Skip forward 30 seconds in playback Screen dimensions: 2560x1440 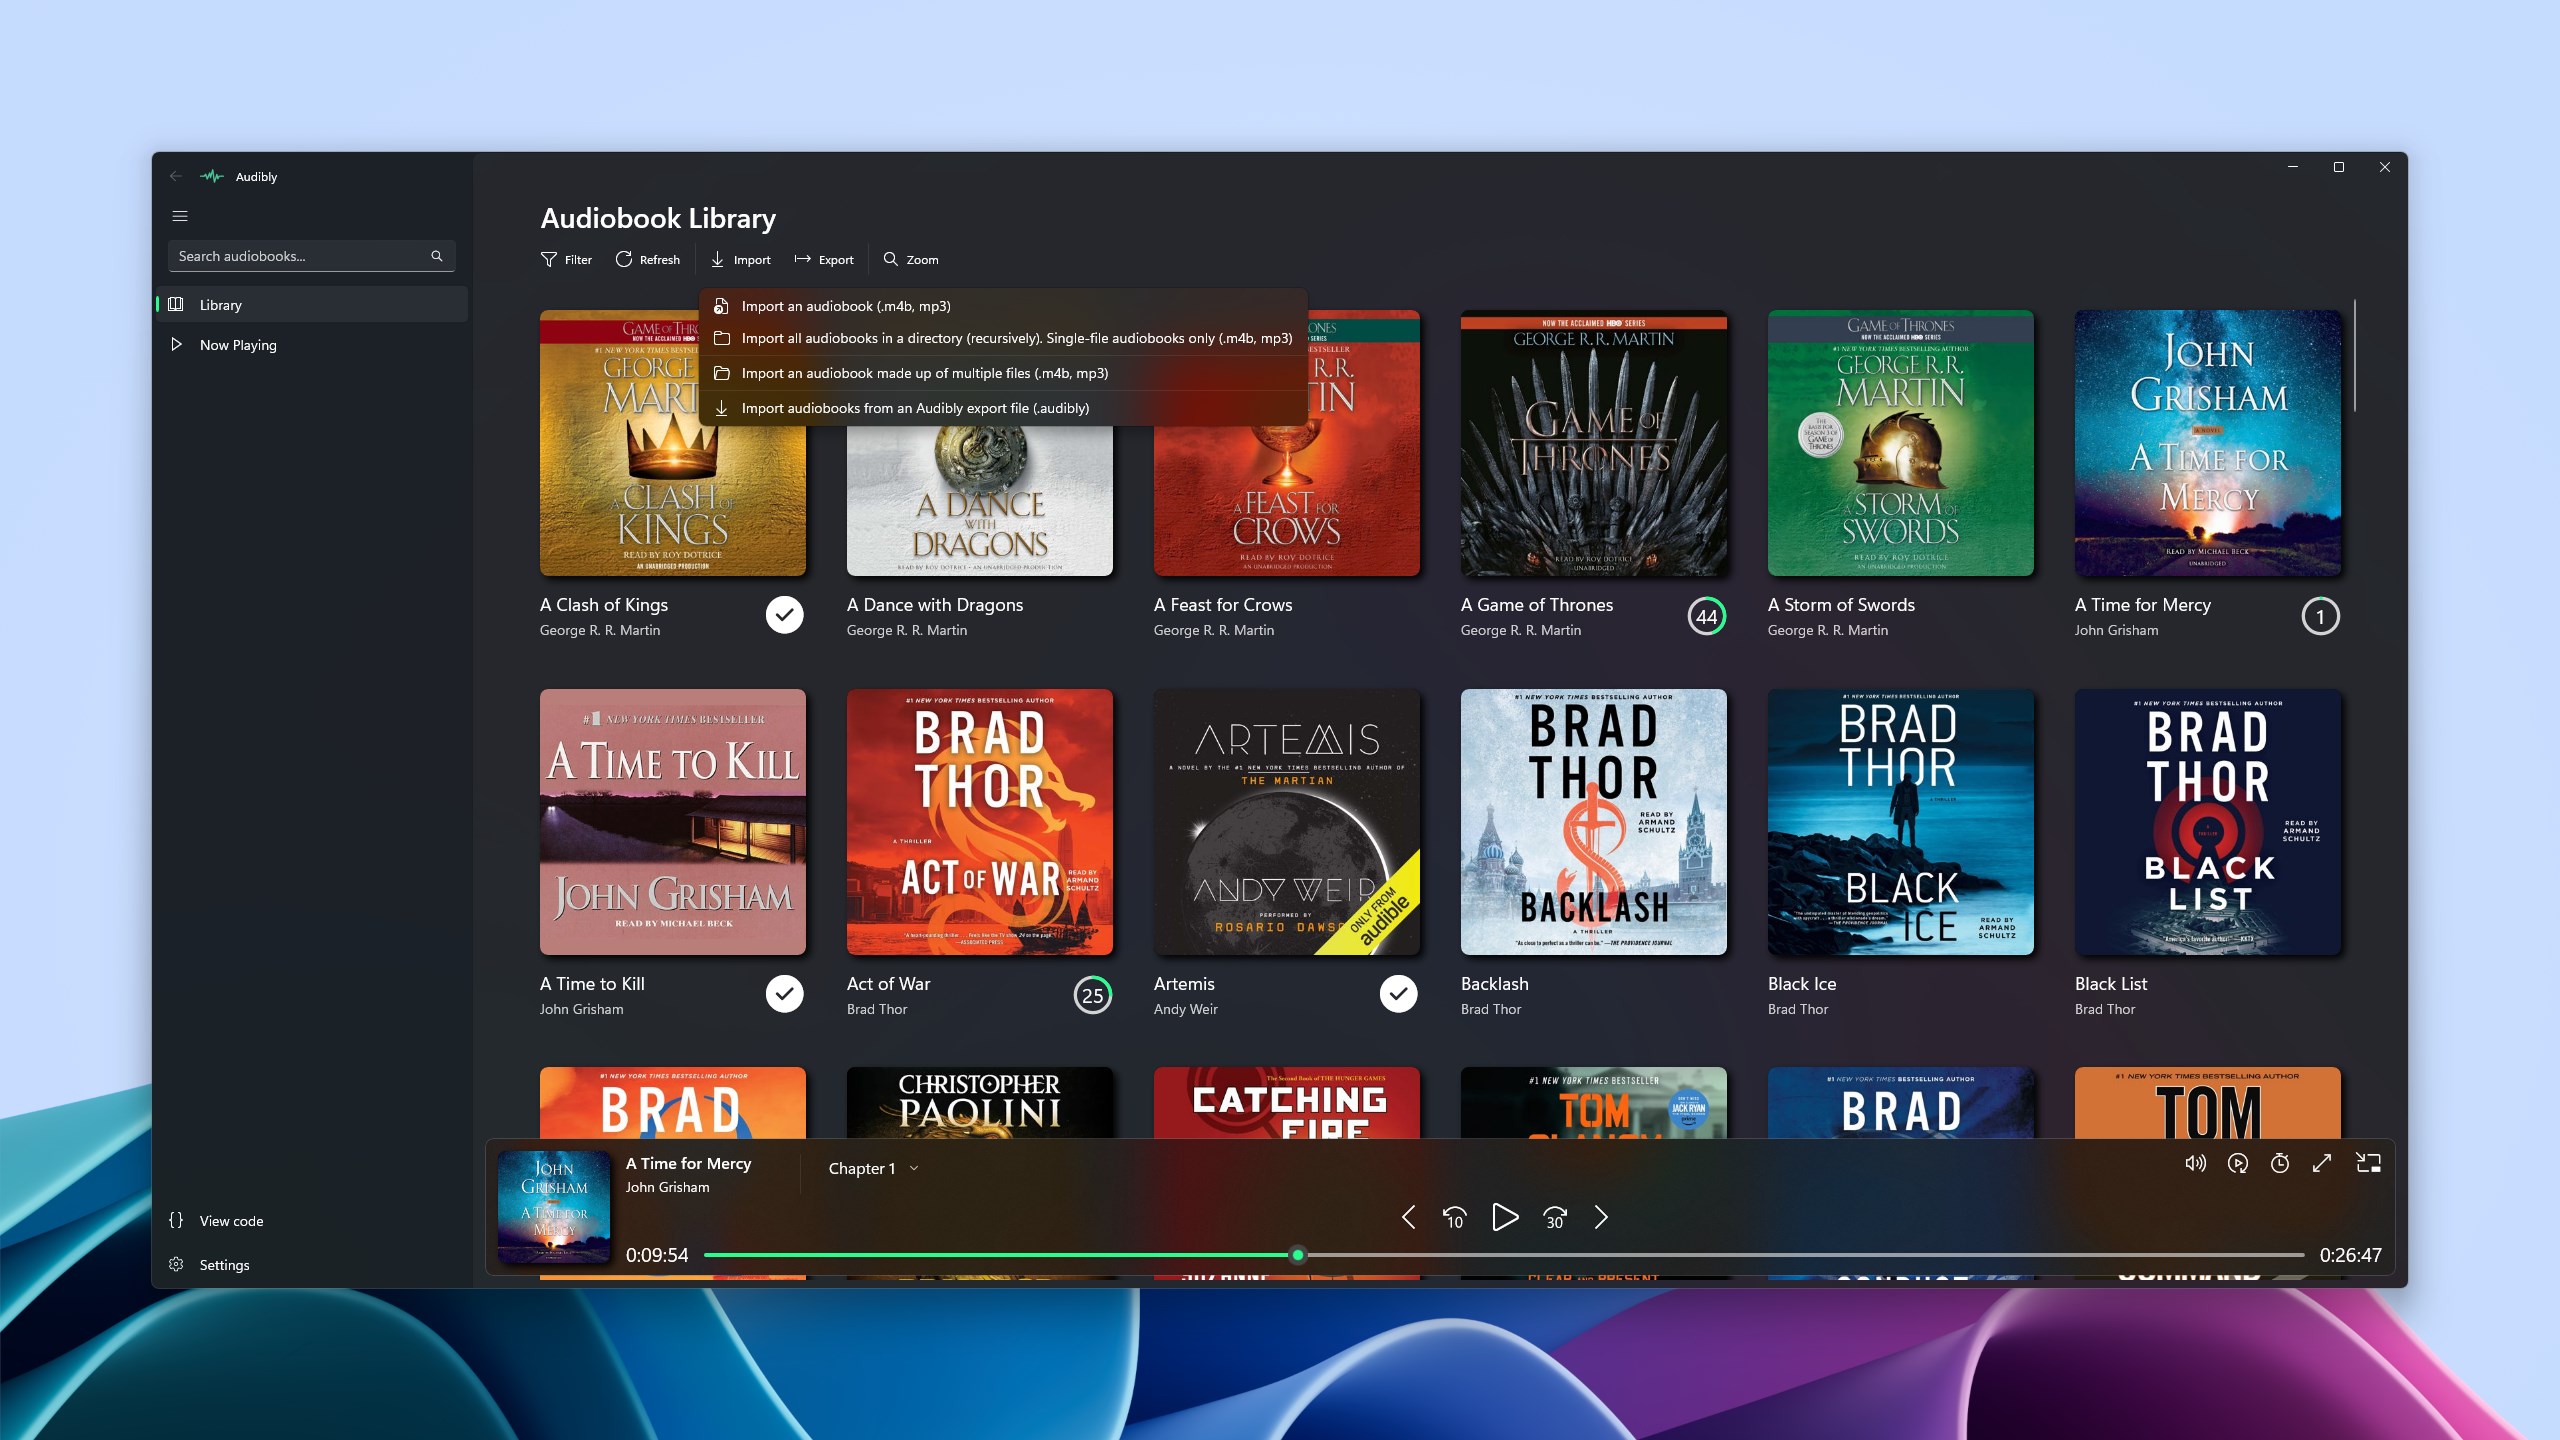1554,1218
